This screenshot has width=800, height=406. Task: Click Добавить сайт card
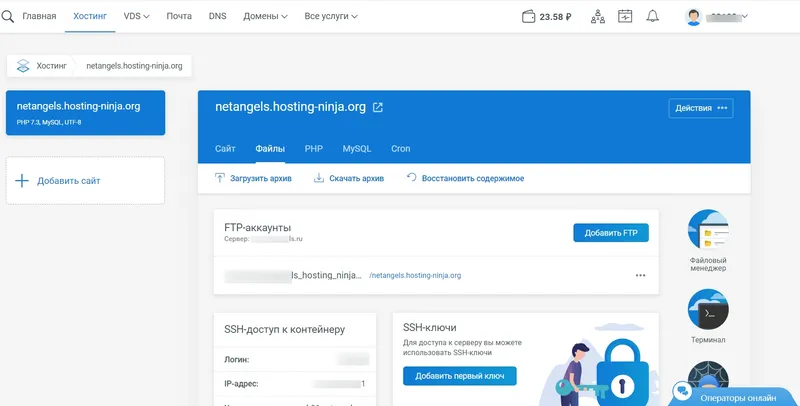(85, 181)
